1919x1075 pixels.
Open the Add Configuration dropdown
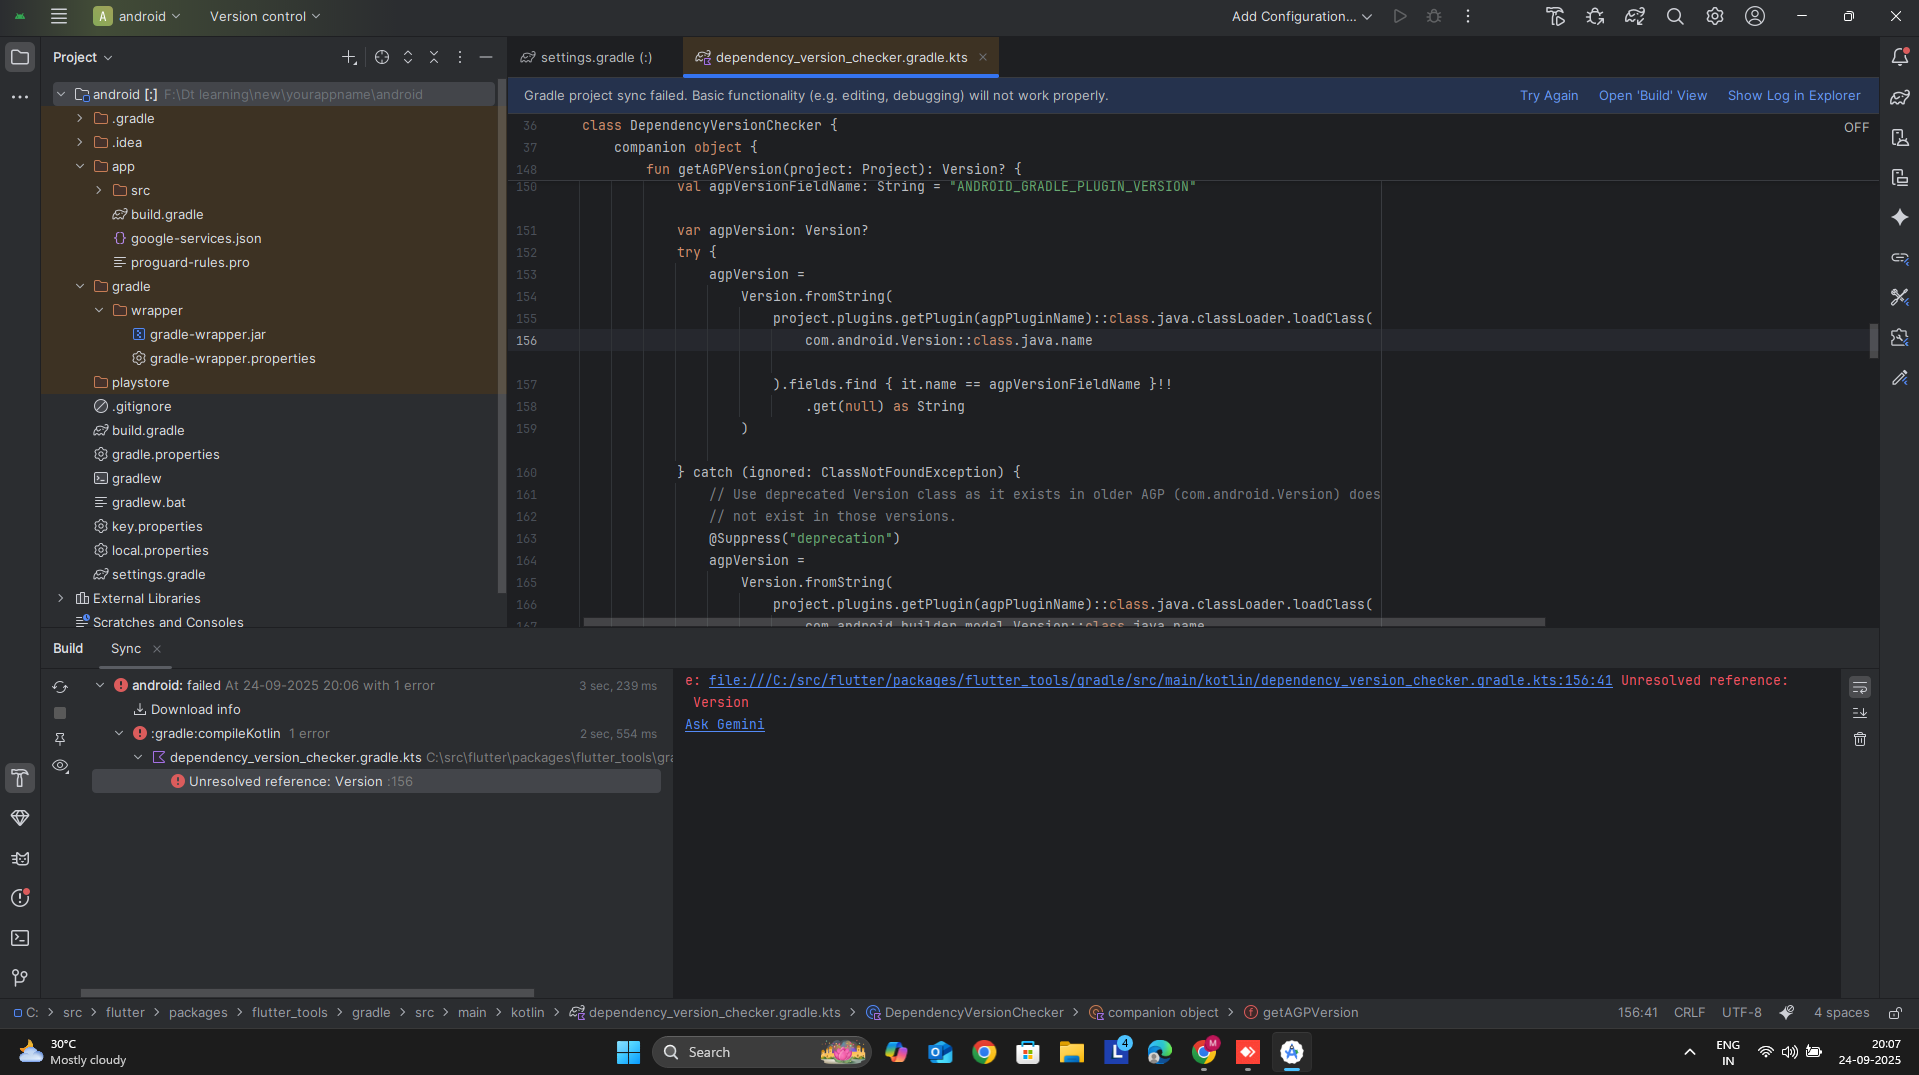click(1301, 17)
